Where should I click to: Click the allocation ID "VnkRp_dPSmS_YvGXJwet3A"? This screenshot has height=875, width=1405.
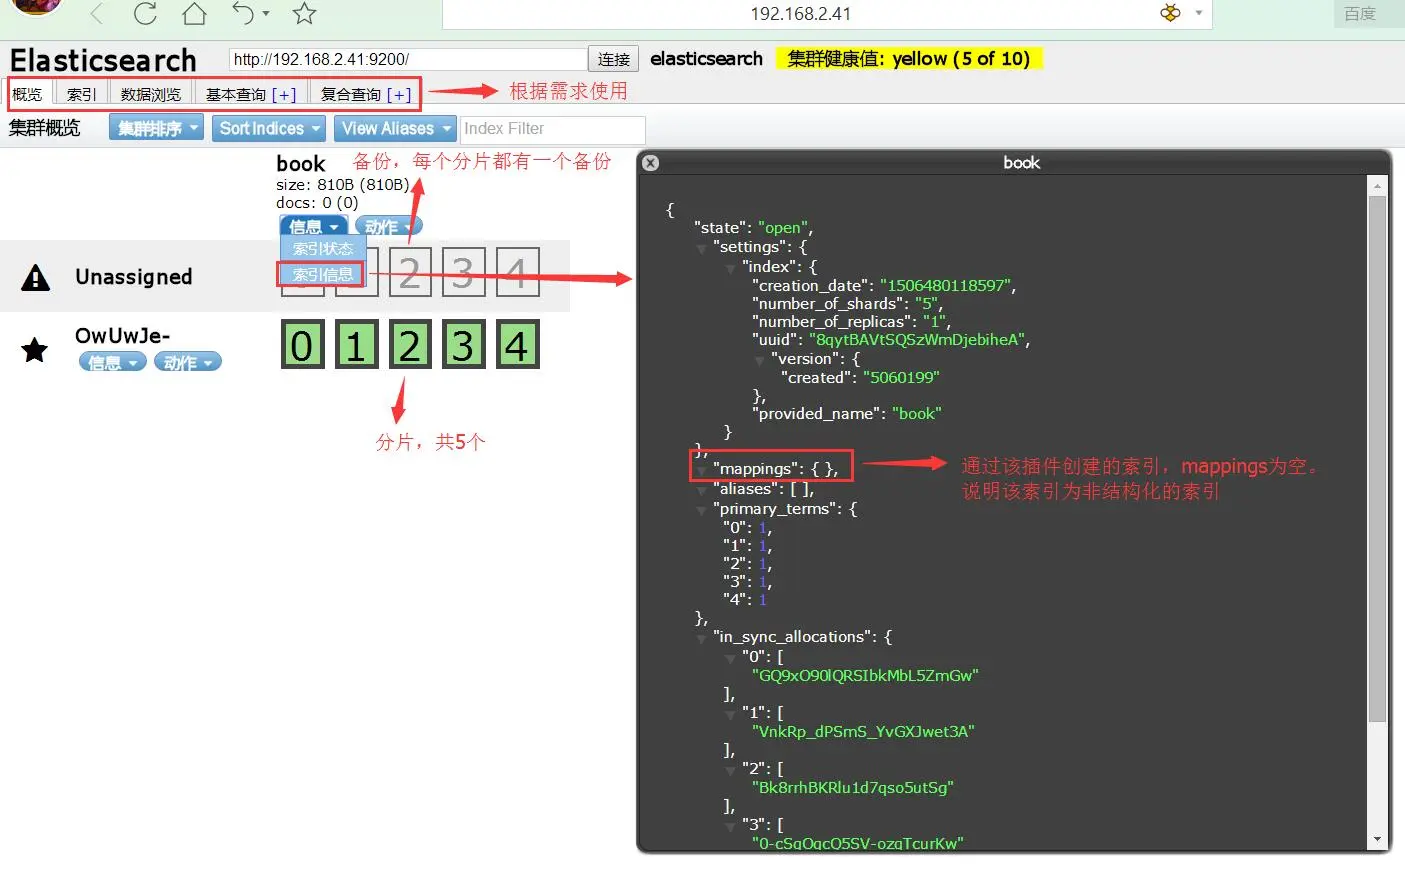(x=863, y=731)
